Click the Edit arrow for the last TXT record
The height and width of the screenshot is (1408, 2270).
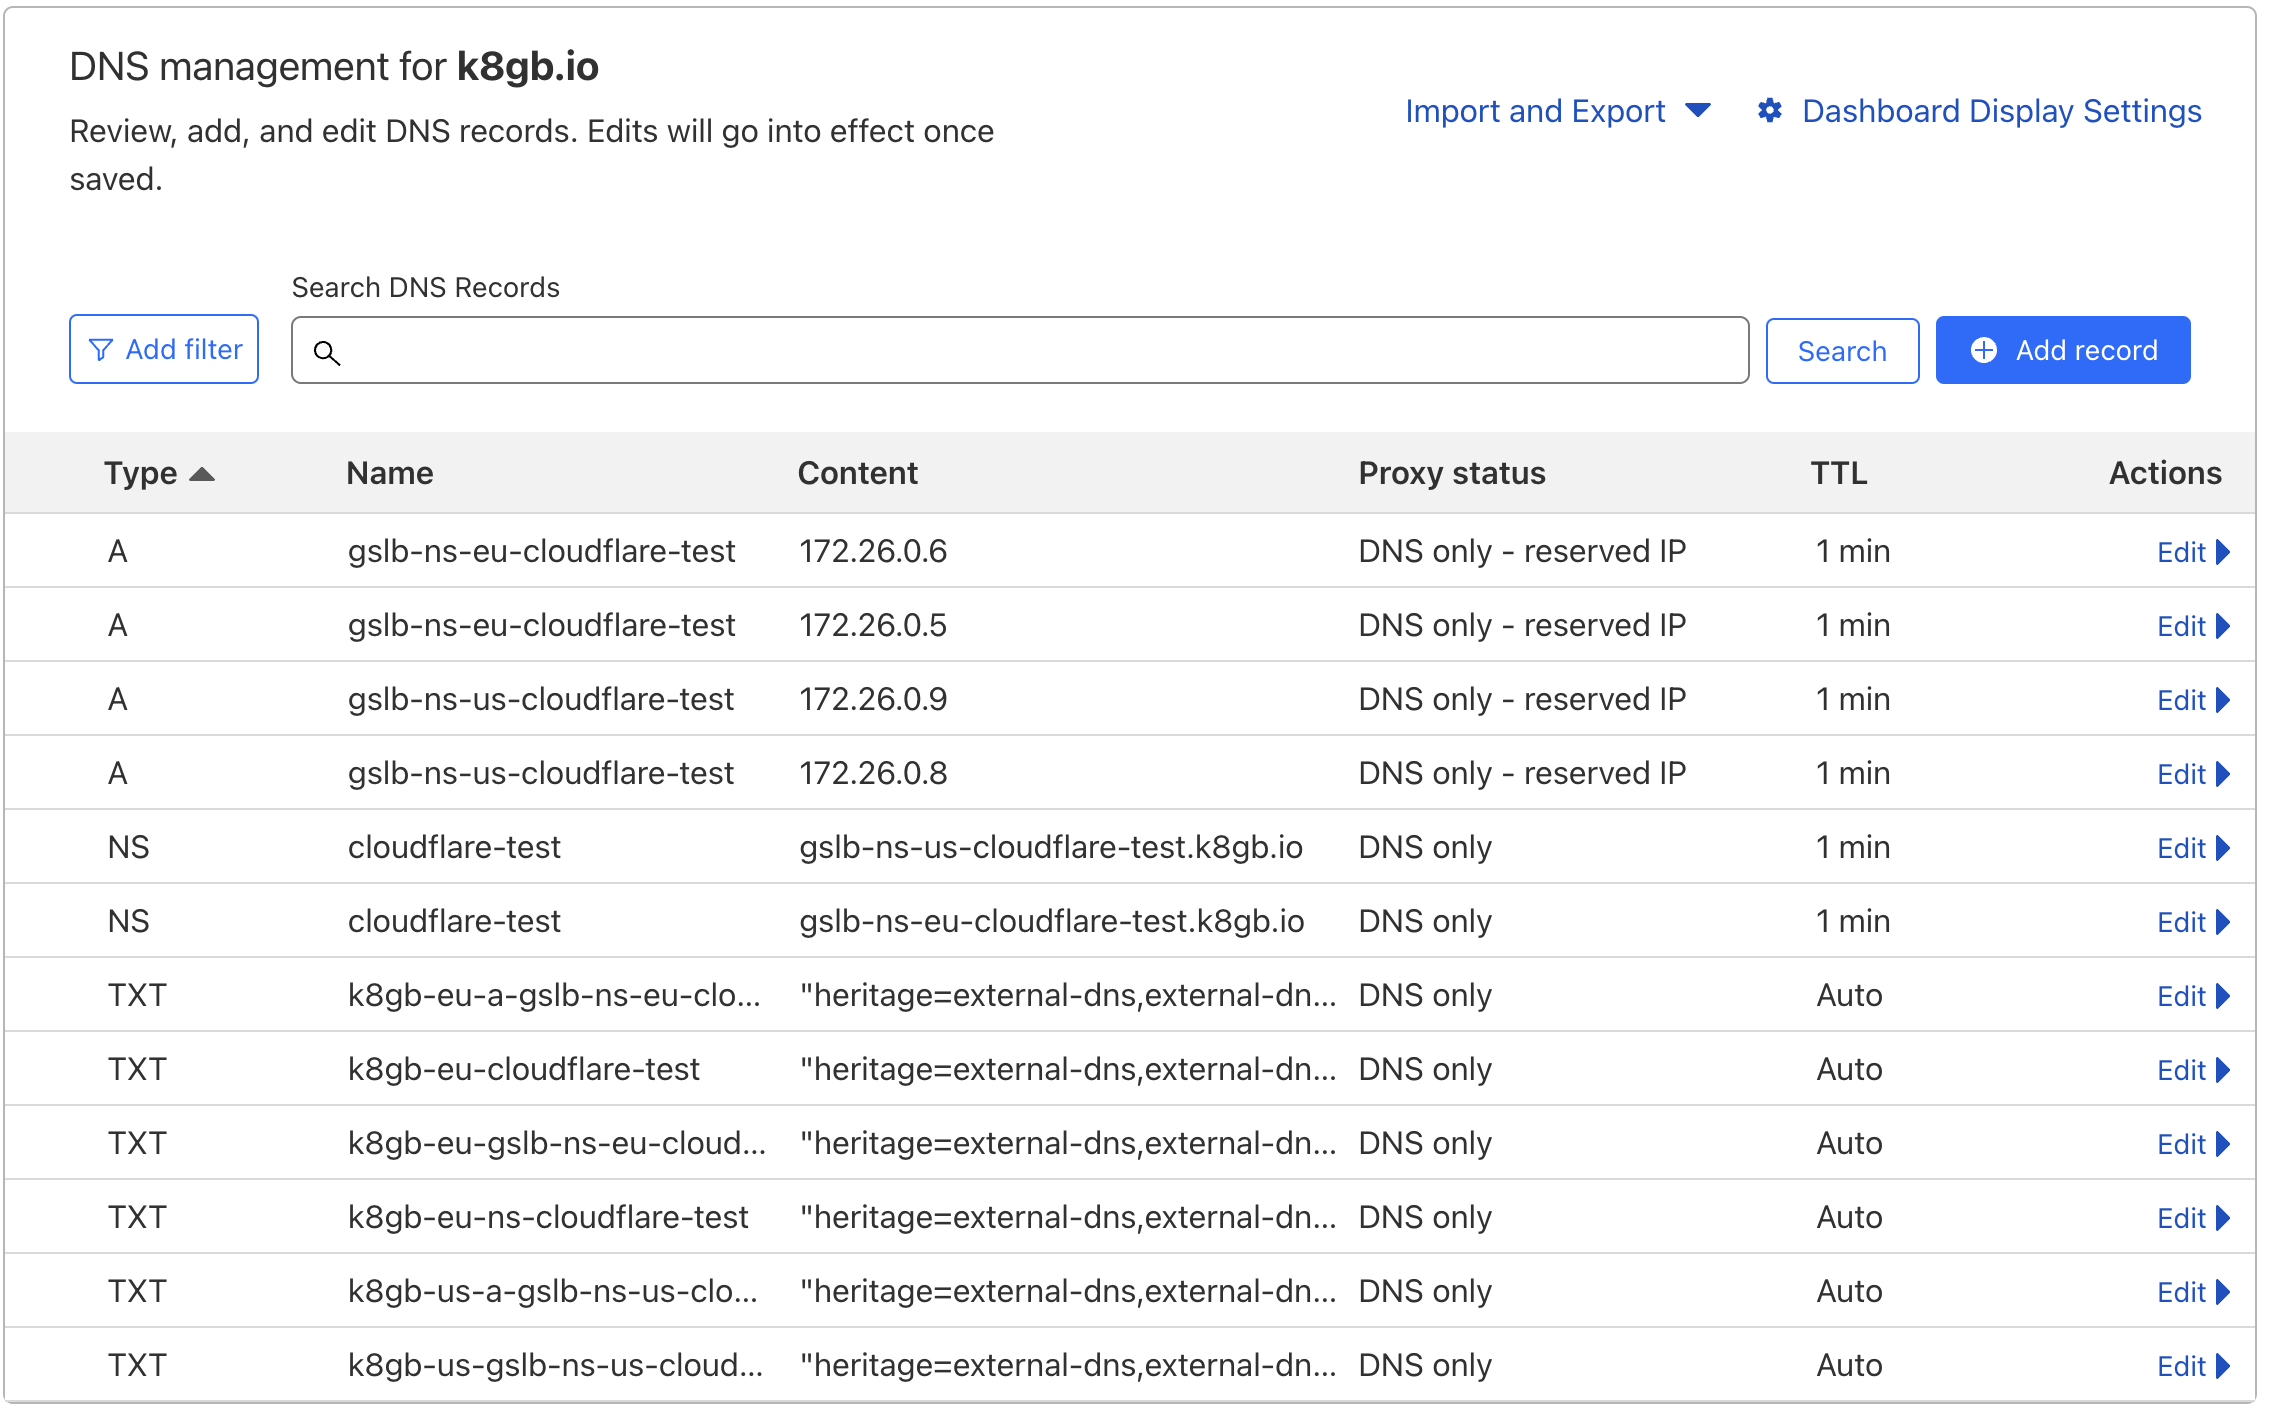click(2224, 1365)
